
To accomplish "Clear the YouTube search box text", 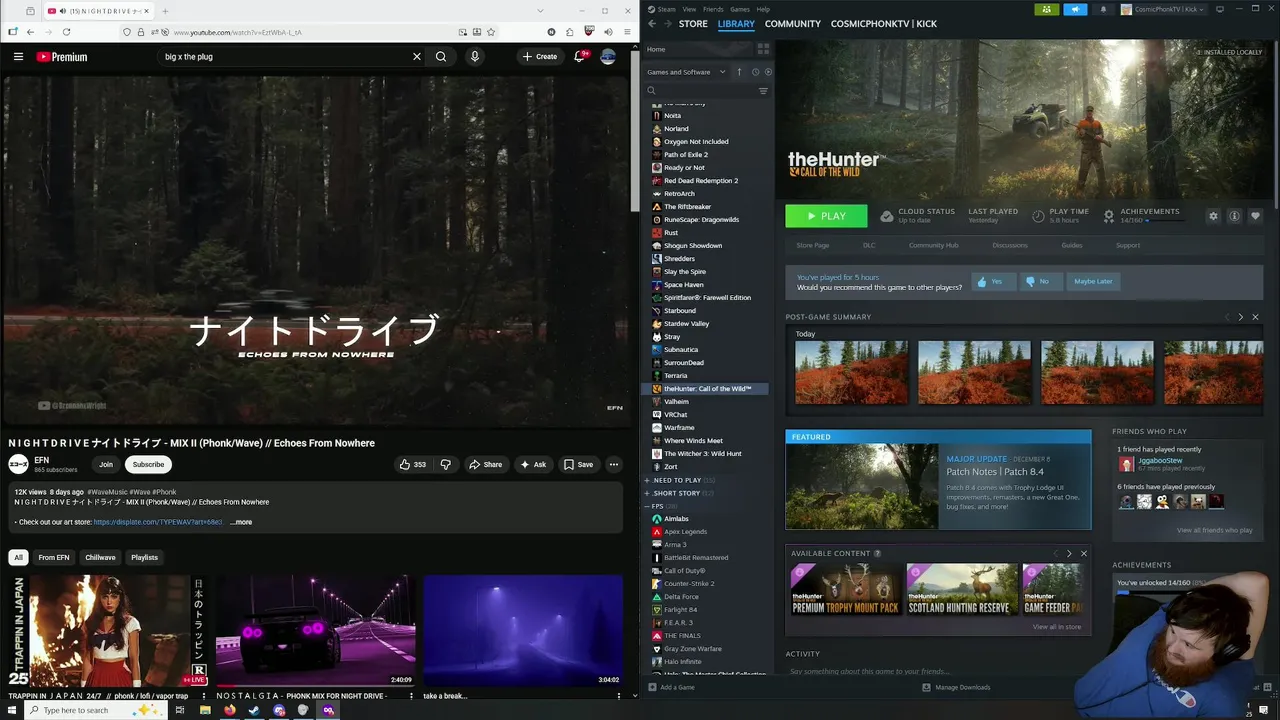I will click(x=417, y=57).
